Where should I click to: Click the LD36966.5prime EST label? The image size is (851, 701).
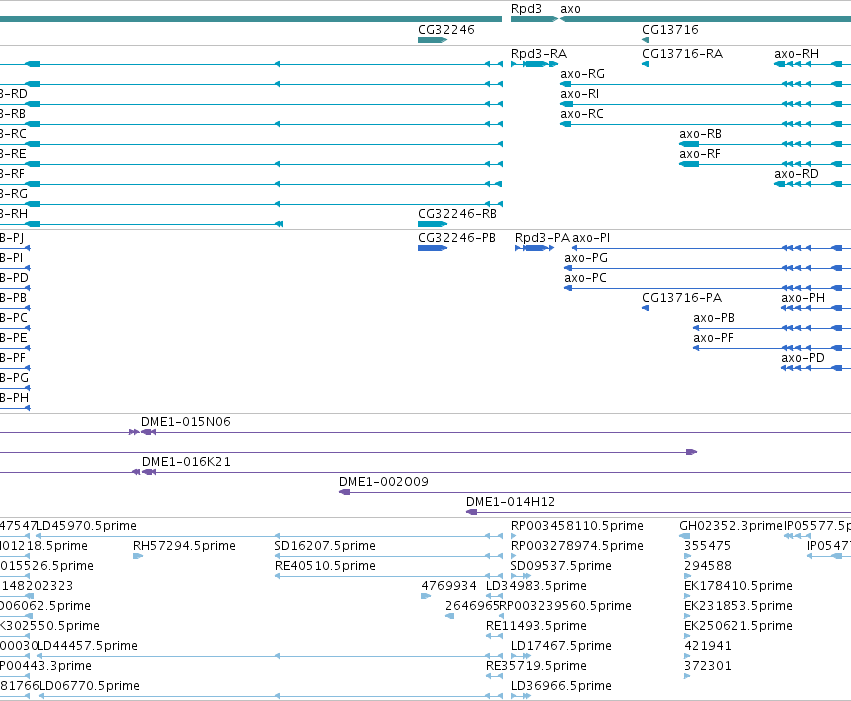click(561, 686)
